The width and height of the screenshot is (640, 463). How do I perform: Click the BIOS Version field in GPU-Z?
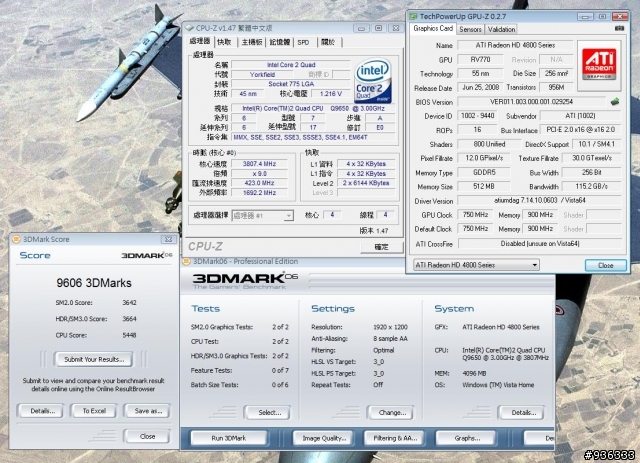pyautogui.click(x=531, y=102)
